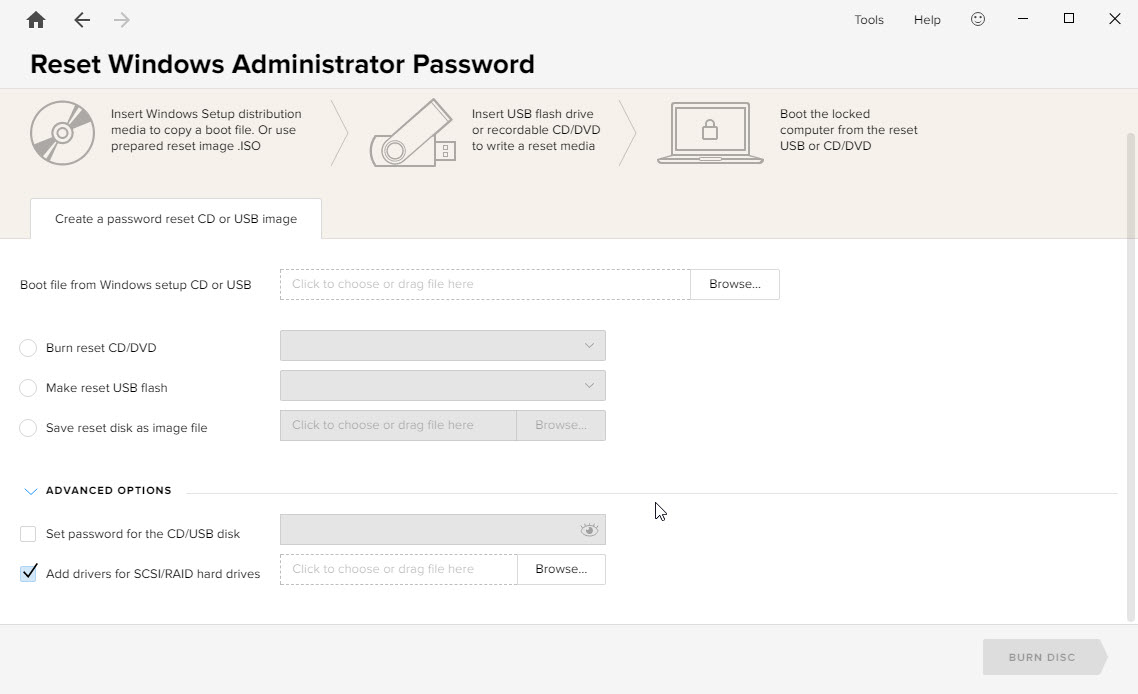Select the Burn reset CD/DVD radio button
Image resolution: width=1138 pixels, height=694 pixels.
click(28, 348)
